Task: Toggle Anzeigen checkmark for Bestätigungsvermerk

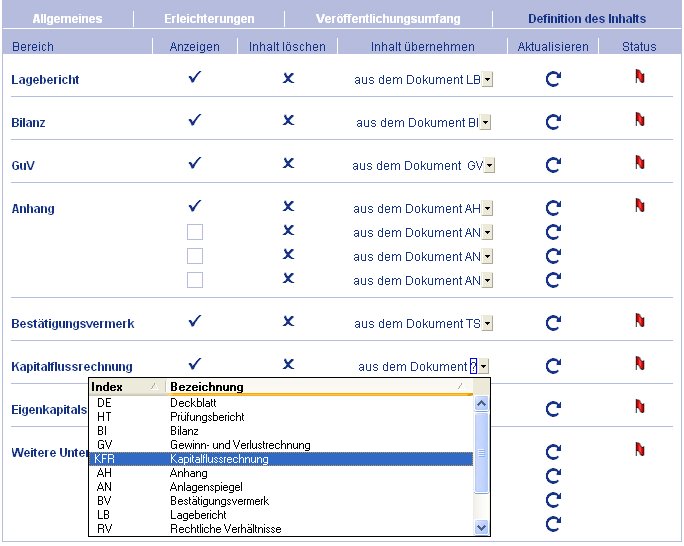Action: (195, 321)
